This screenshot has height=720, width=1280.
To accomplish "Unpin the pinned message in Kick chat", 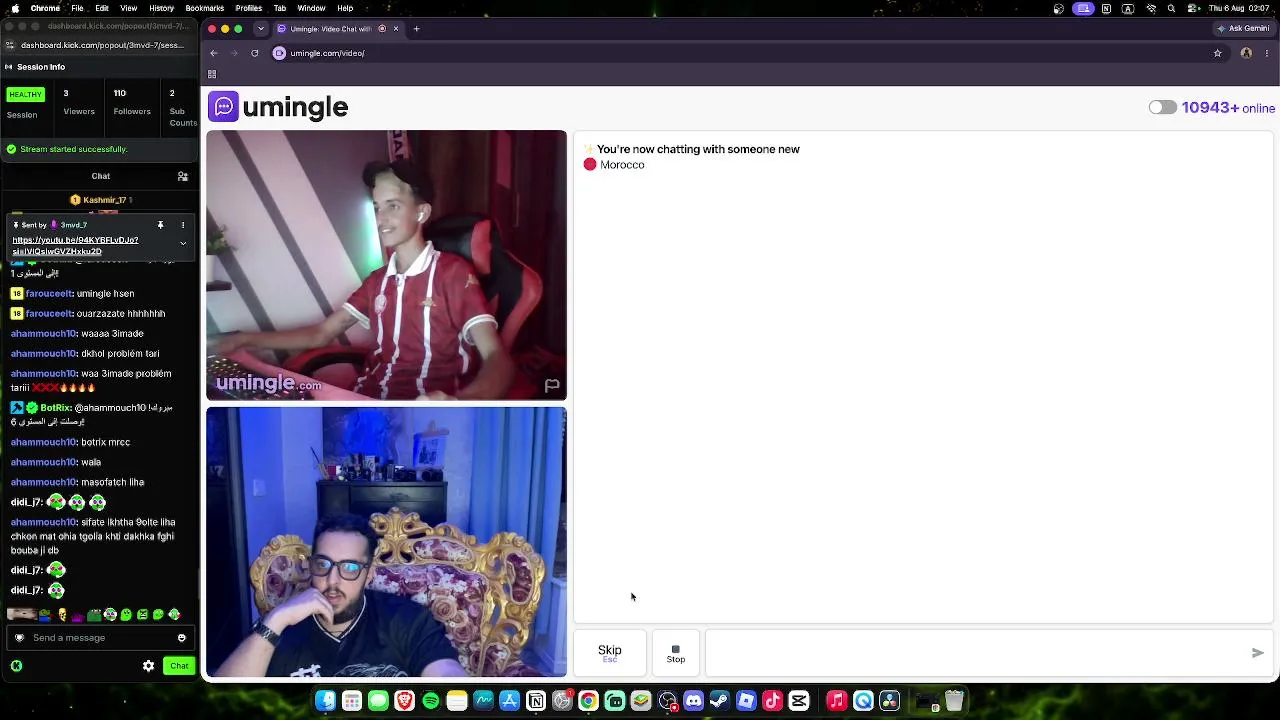I will pos(160,225).
